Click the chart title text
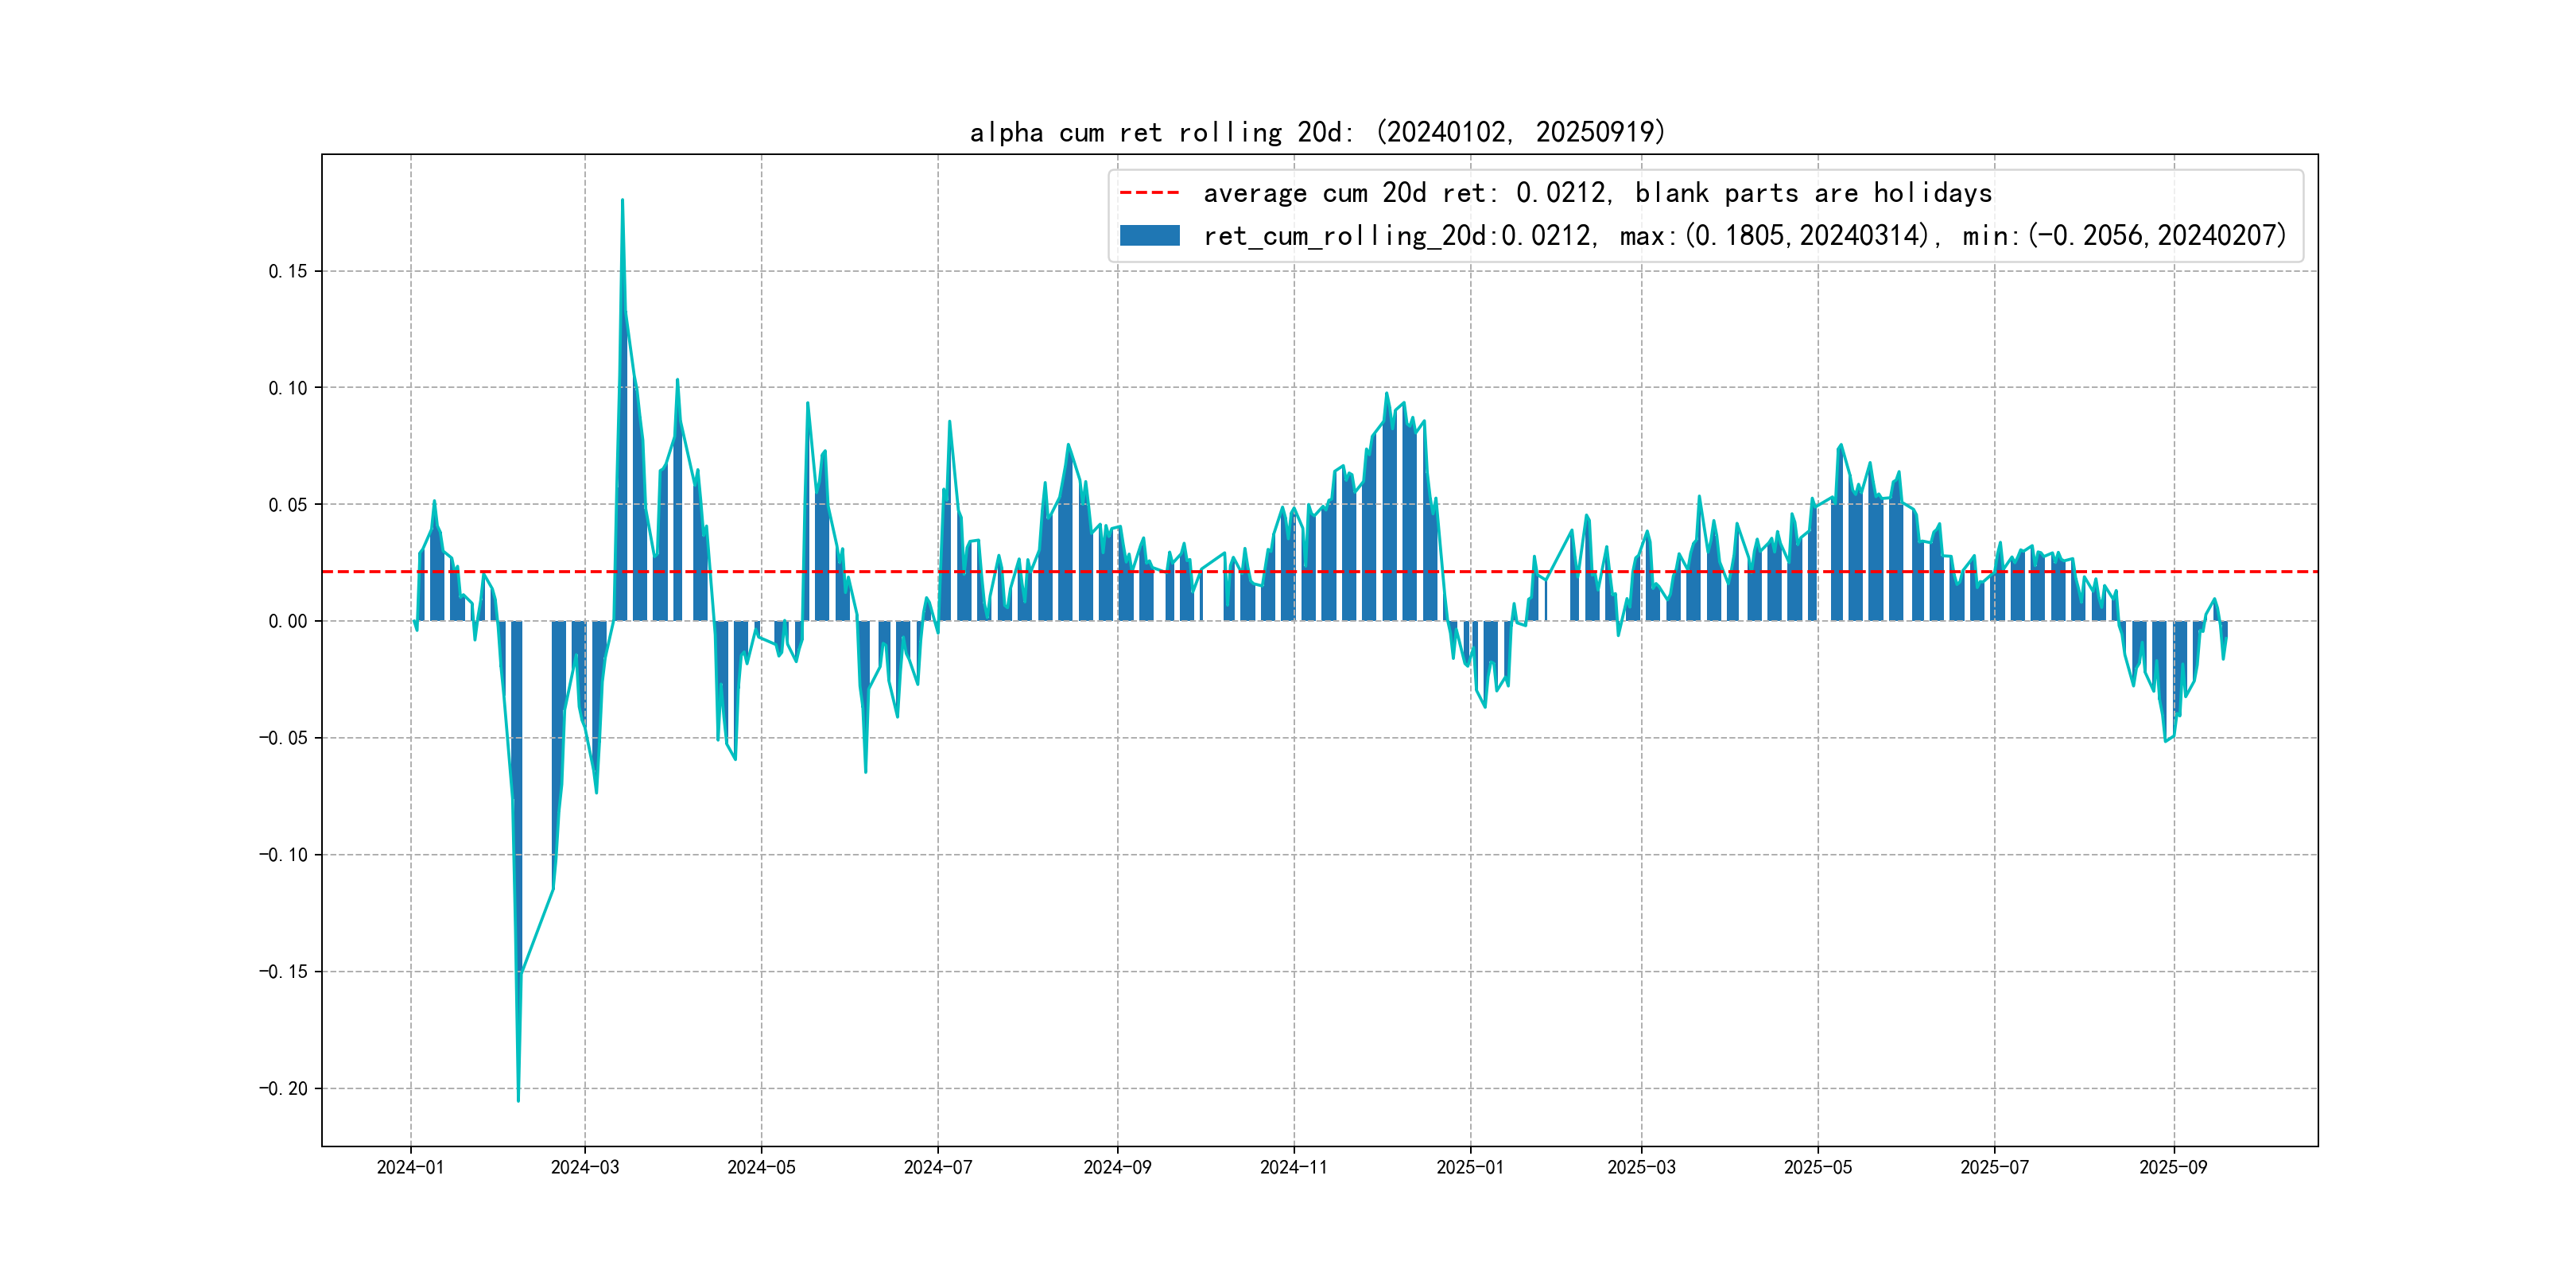The height and width of the screenshot is (1288, 2576). click(x=1317, y=132)
